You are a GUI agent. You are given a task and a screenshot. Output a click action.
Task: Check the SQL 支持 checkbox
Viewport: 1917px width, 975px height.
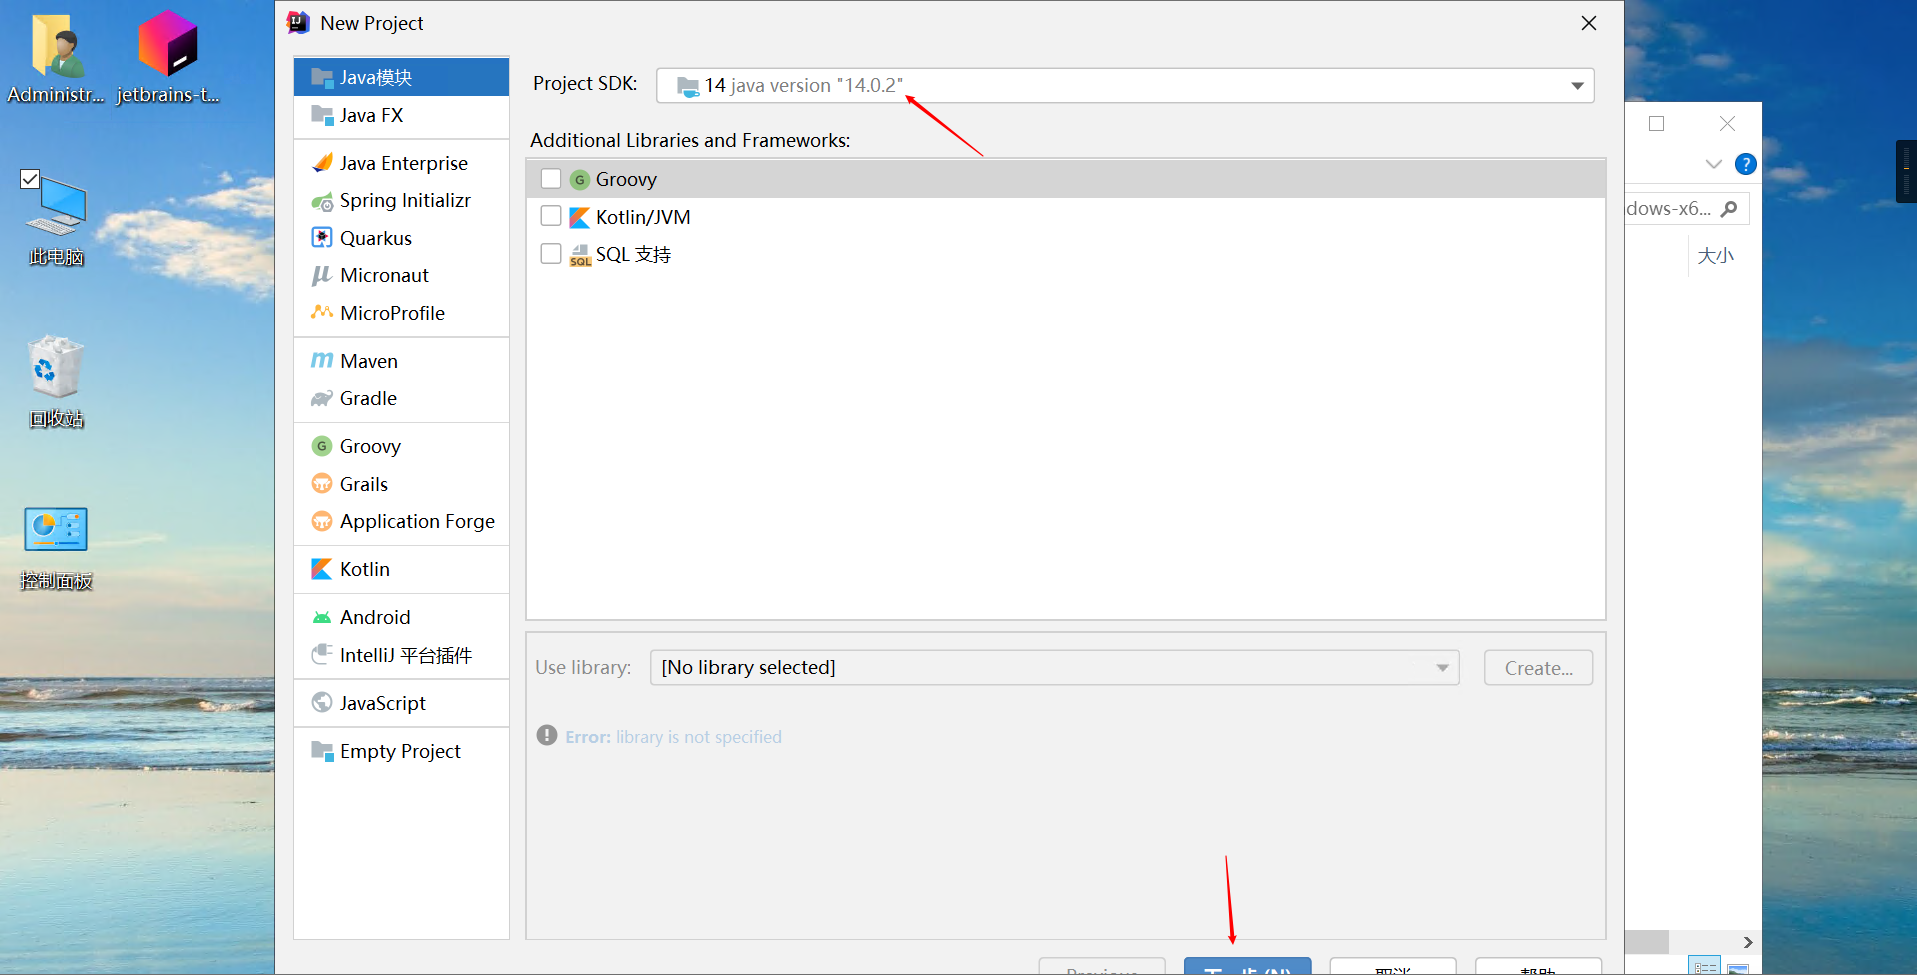551,254
